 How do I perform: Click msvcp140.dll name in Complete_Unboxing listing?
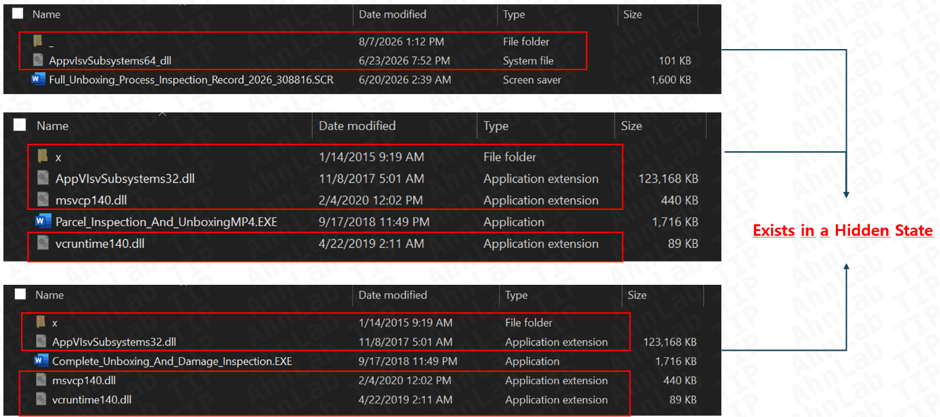[x=82, y=380]
